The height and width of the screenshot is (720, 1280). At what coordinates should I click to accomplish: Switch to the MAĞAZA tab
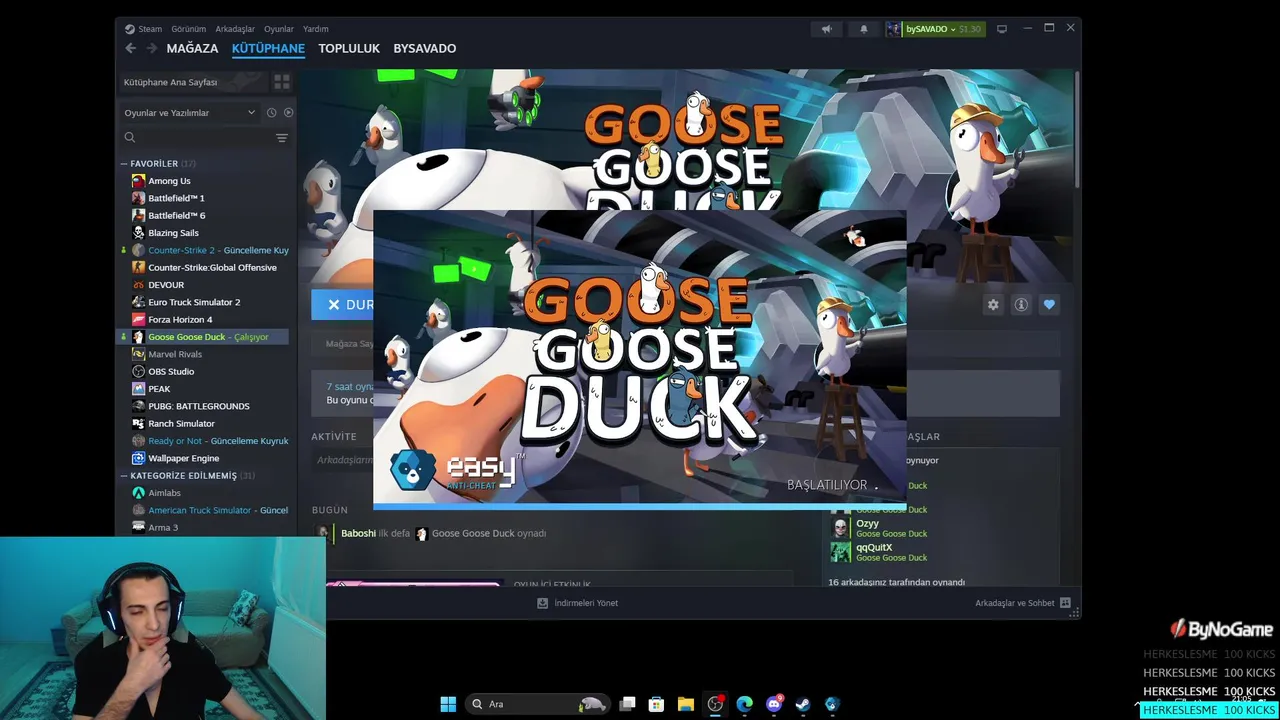(x=192, y=48)
